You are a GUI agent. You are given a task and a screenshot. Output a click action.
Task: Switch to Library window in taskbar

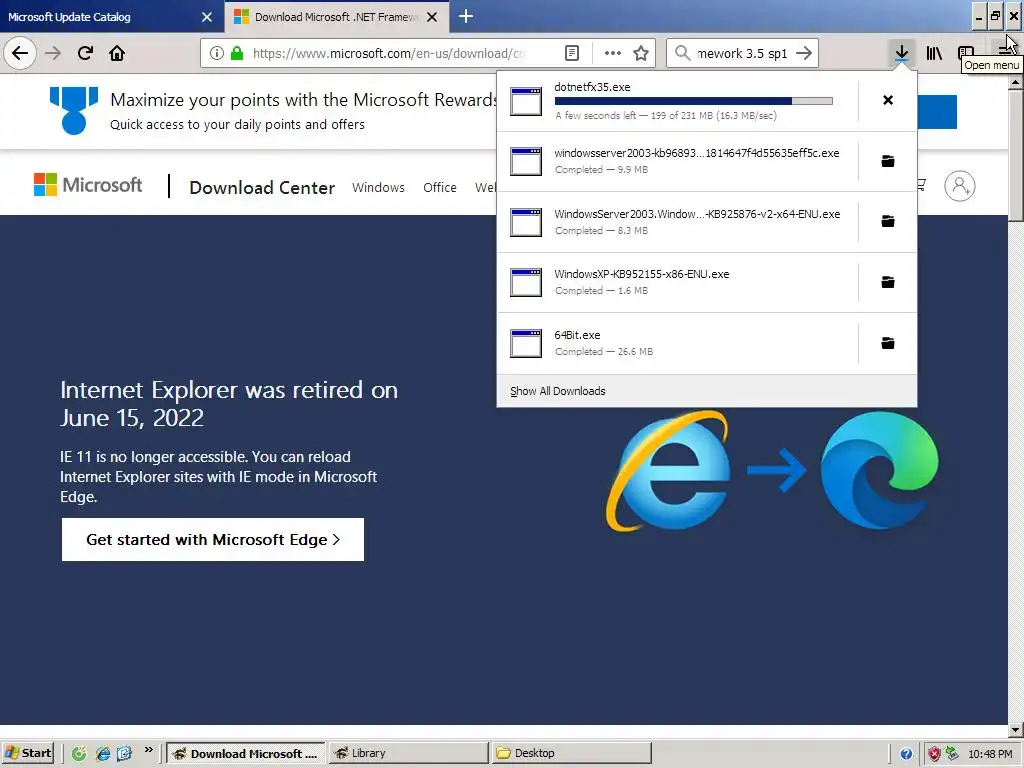point(409,753)
